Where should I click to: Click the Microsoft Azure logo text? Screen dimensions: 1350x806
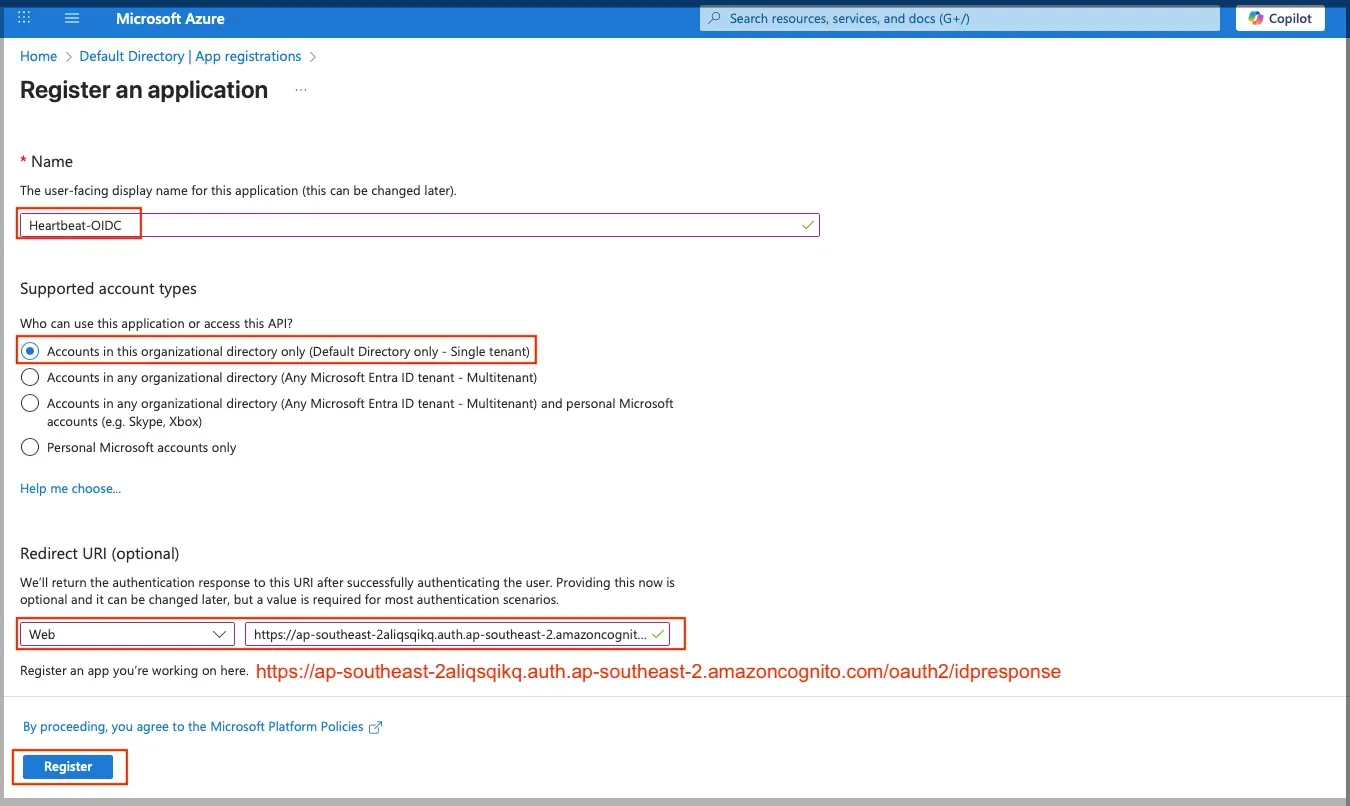(170, 19)
